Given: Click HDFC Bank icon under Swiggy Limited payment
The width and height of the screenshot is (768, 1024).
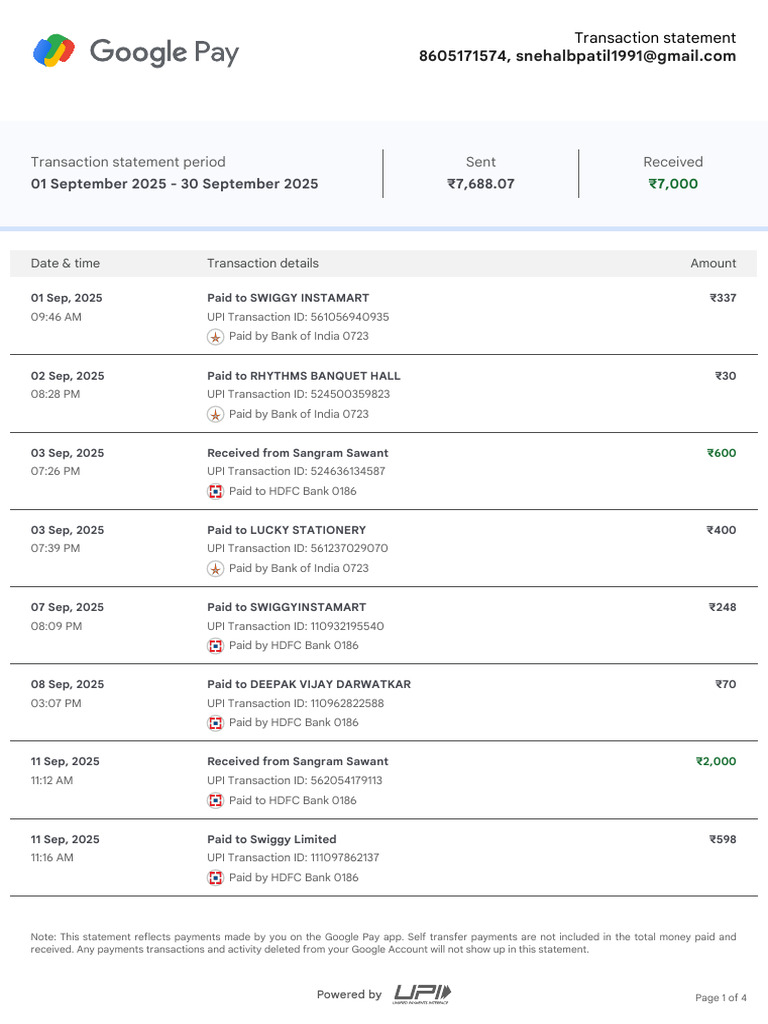Looking at the screenshot, I should 215,878.
